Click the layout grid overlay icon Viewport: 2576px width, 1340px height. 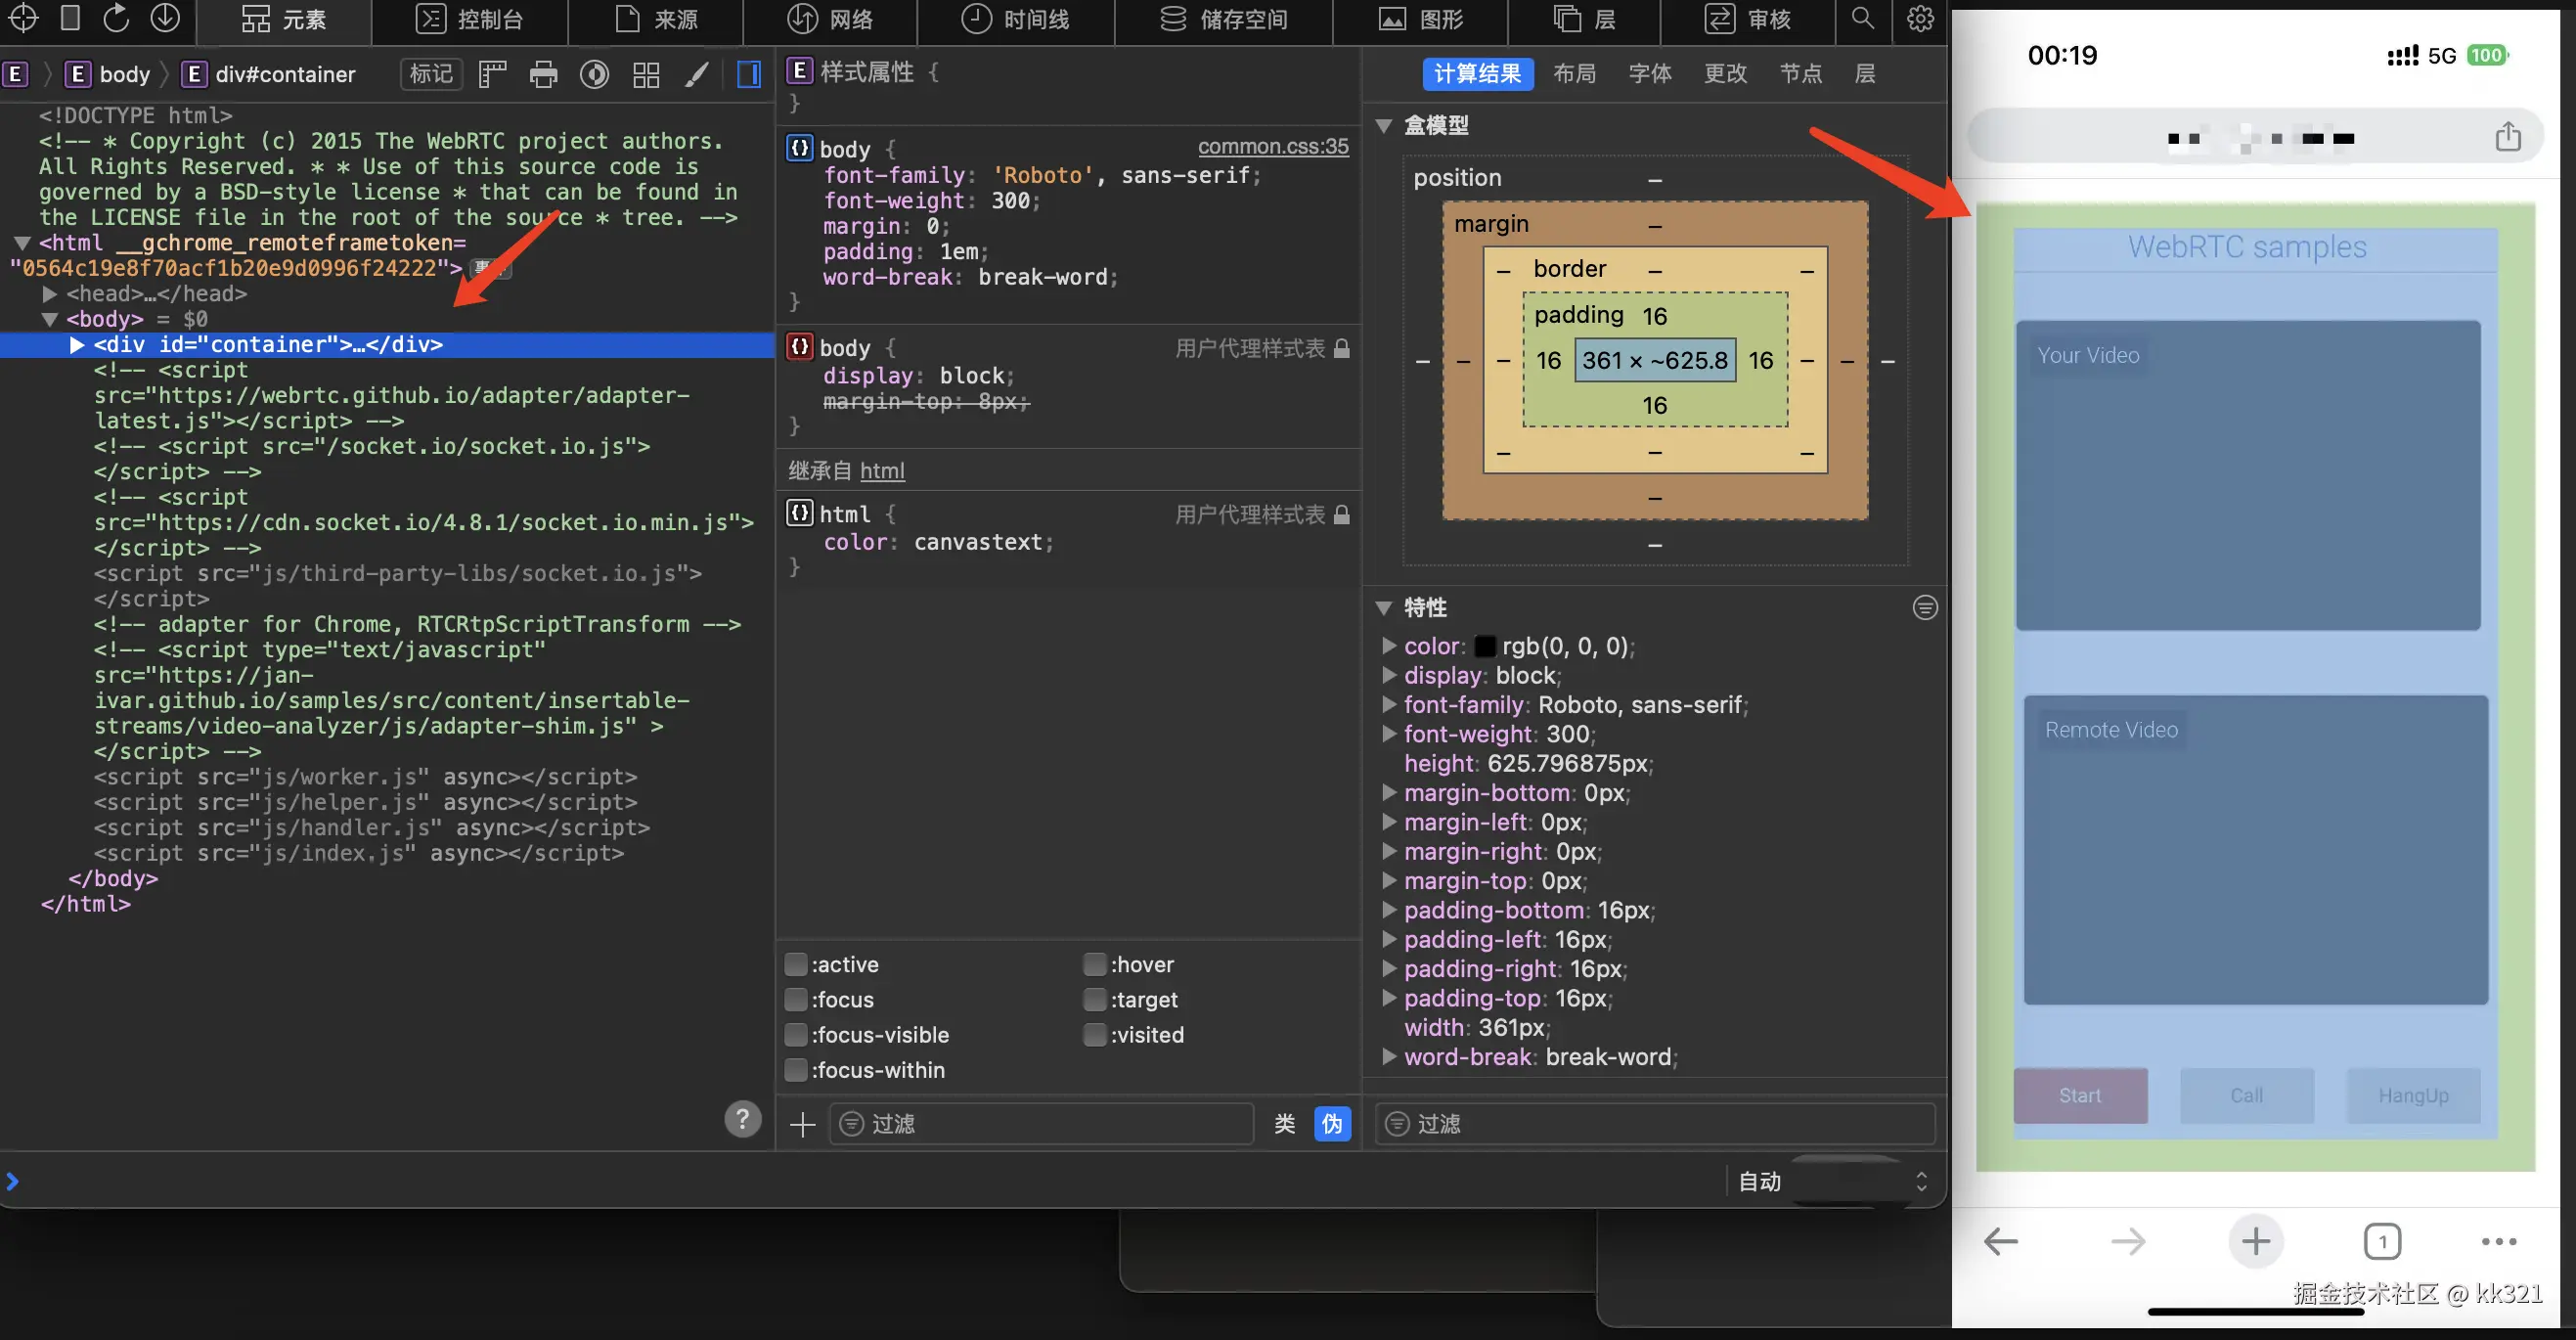point(646,74)
